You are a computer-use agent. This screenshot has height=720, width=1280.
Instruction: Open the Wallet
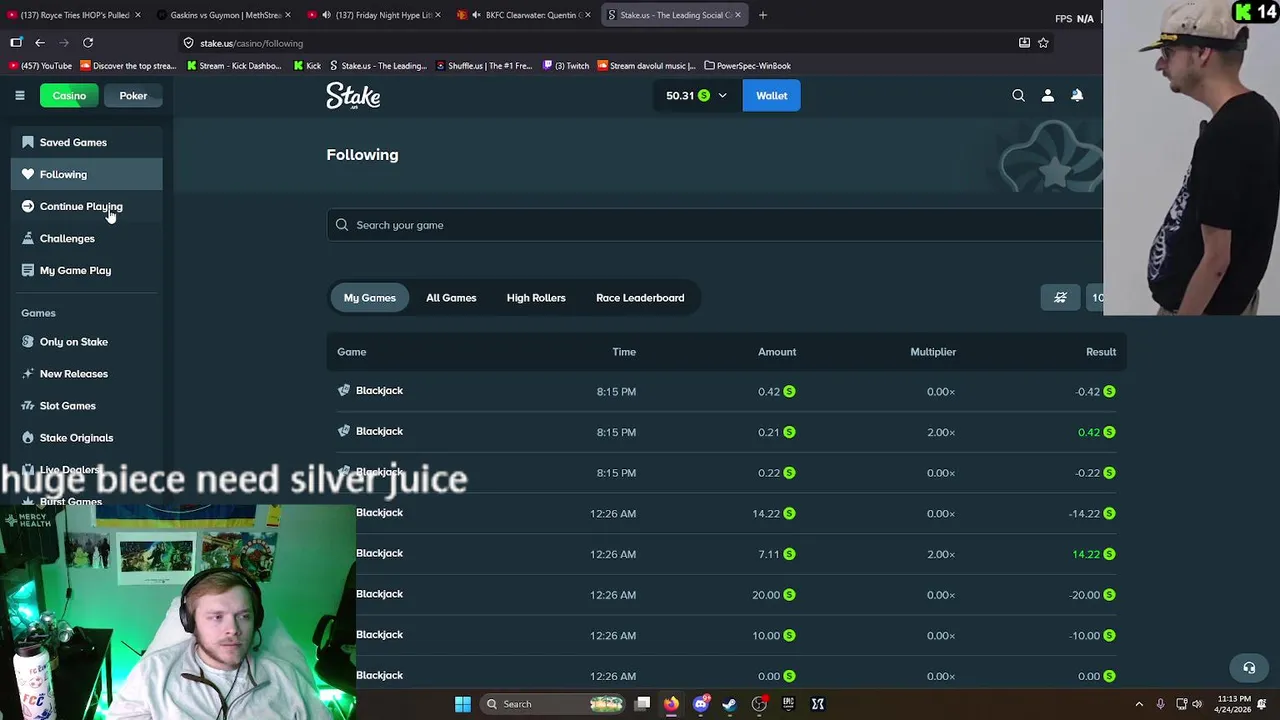[x=771, y=96]
